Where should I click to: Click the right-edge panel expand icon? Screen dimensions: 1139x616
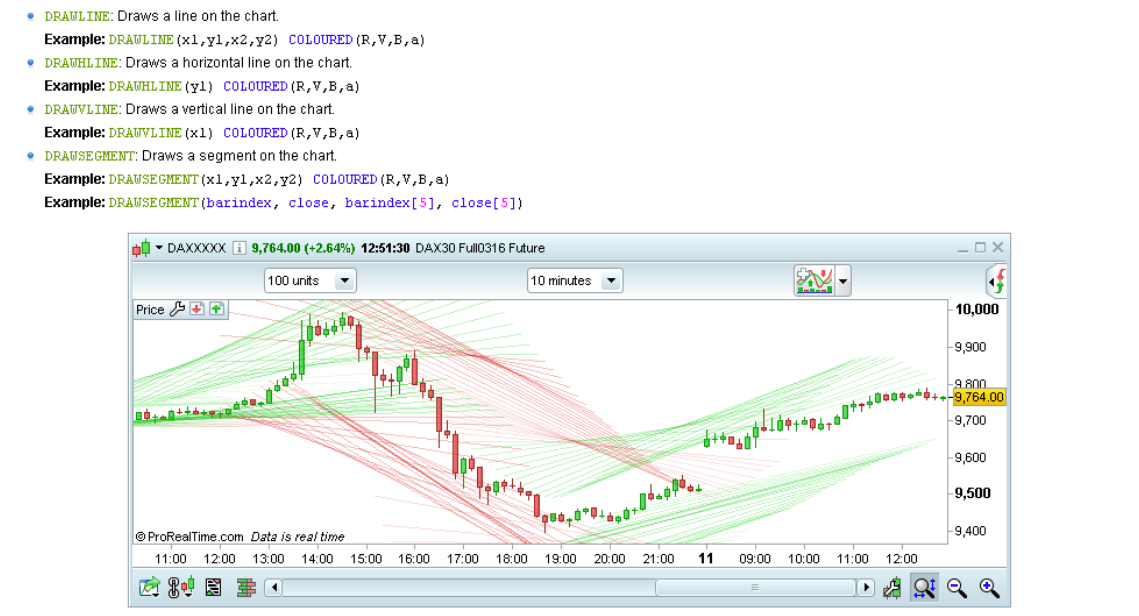click(996, 282)
